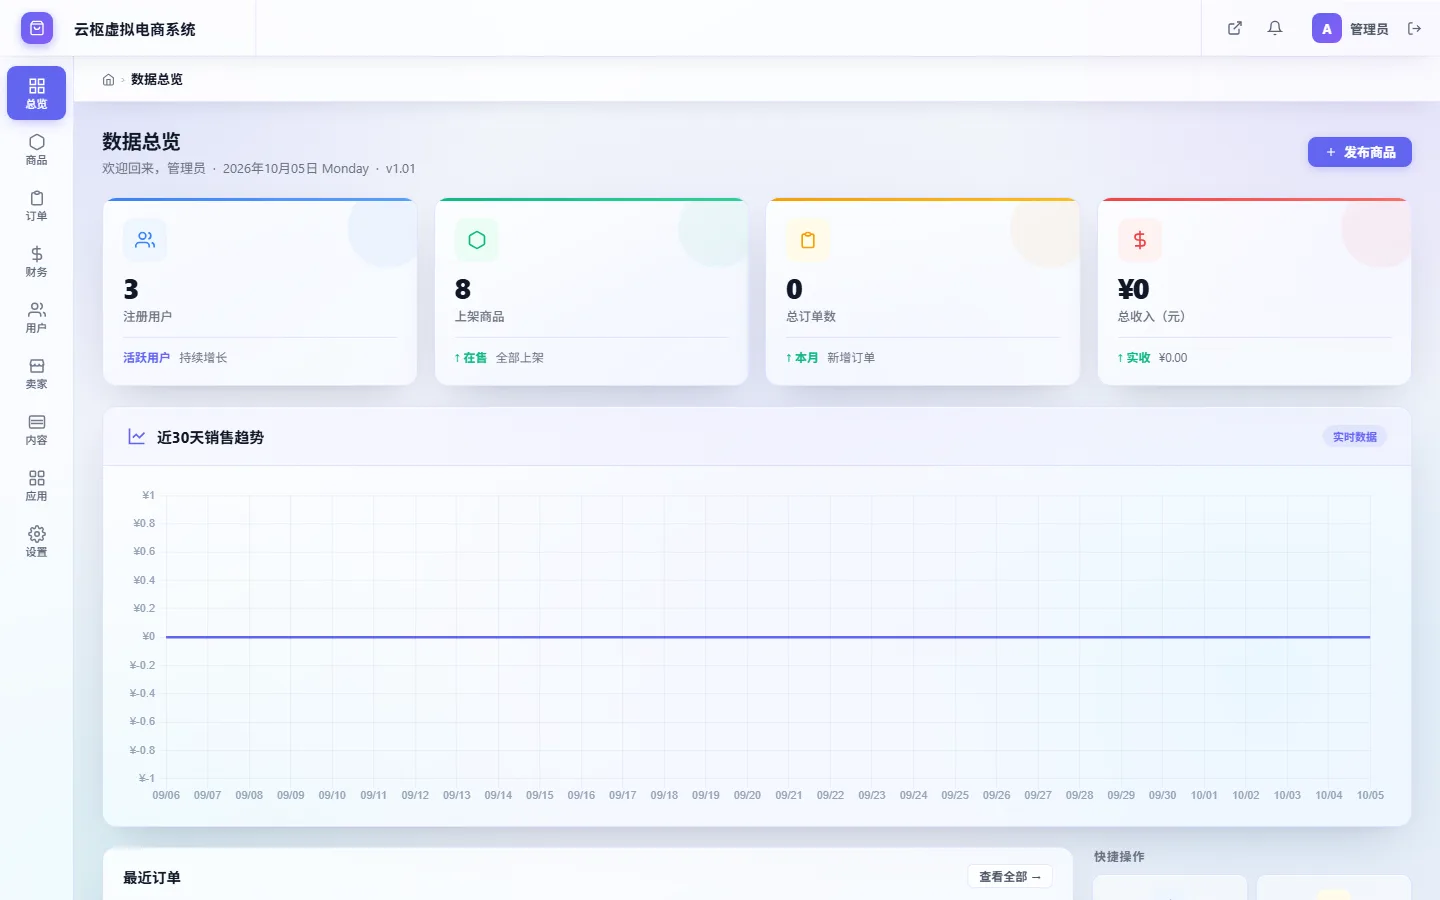The image size is (1440, 900).
Task: Open 内容 content in sidebar
Action: 36,429
